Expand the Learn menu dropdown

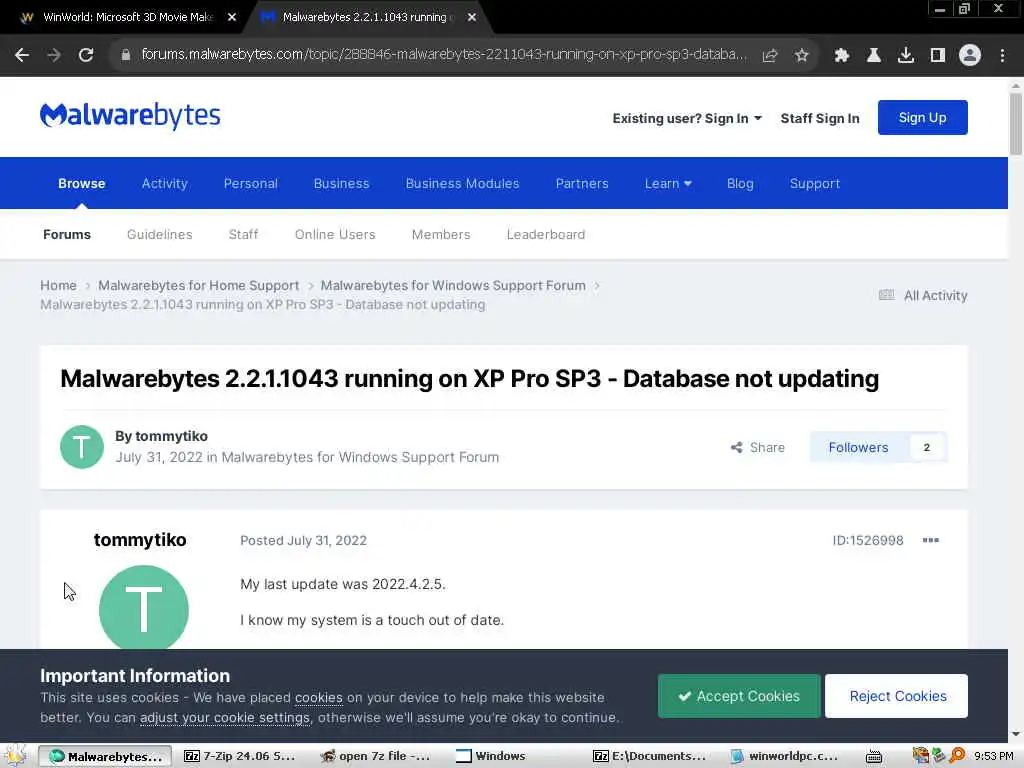[668, 184]
